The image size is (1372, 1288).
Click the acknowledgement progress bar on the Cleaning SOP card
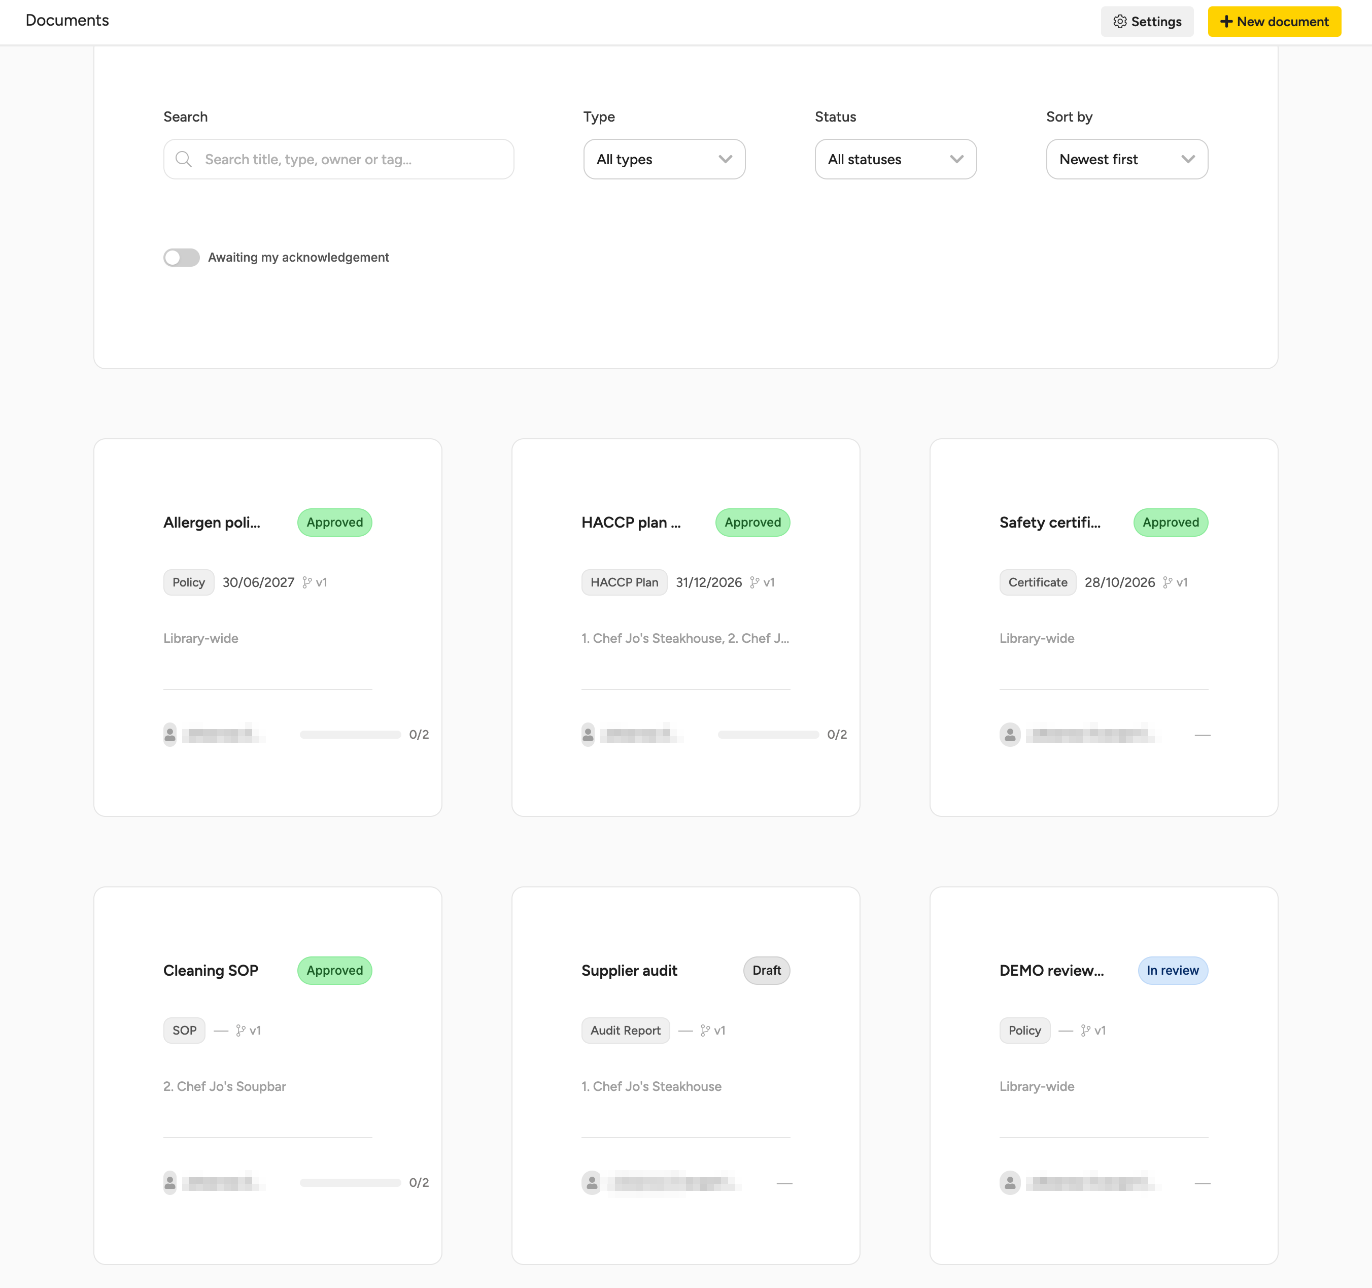(x=350, y=1183)
